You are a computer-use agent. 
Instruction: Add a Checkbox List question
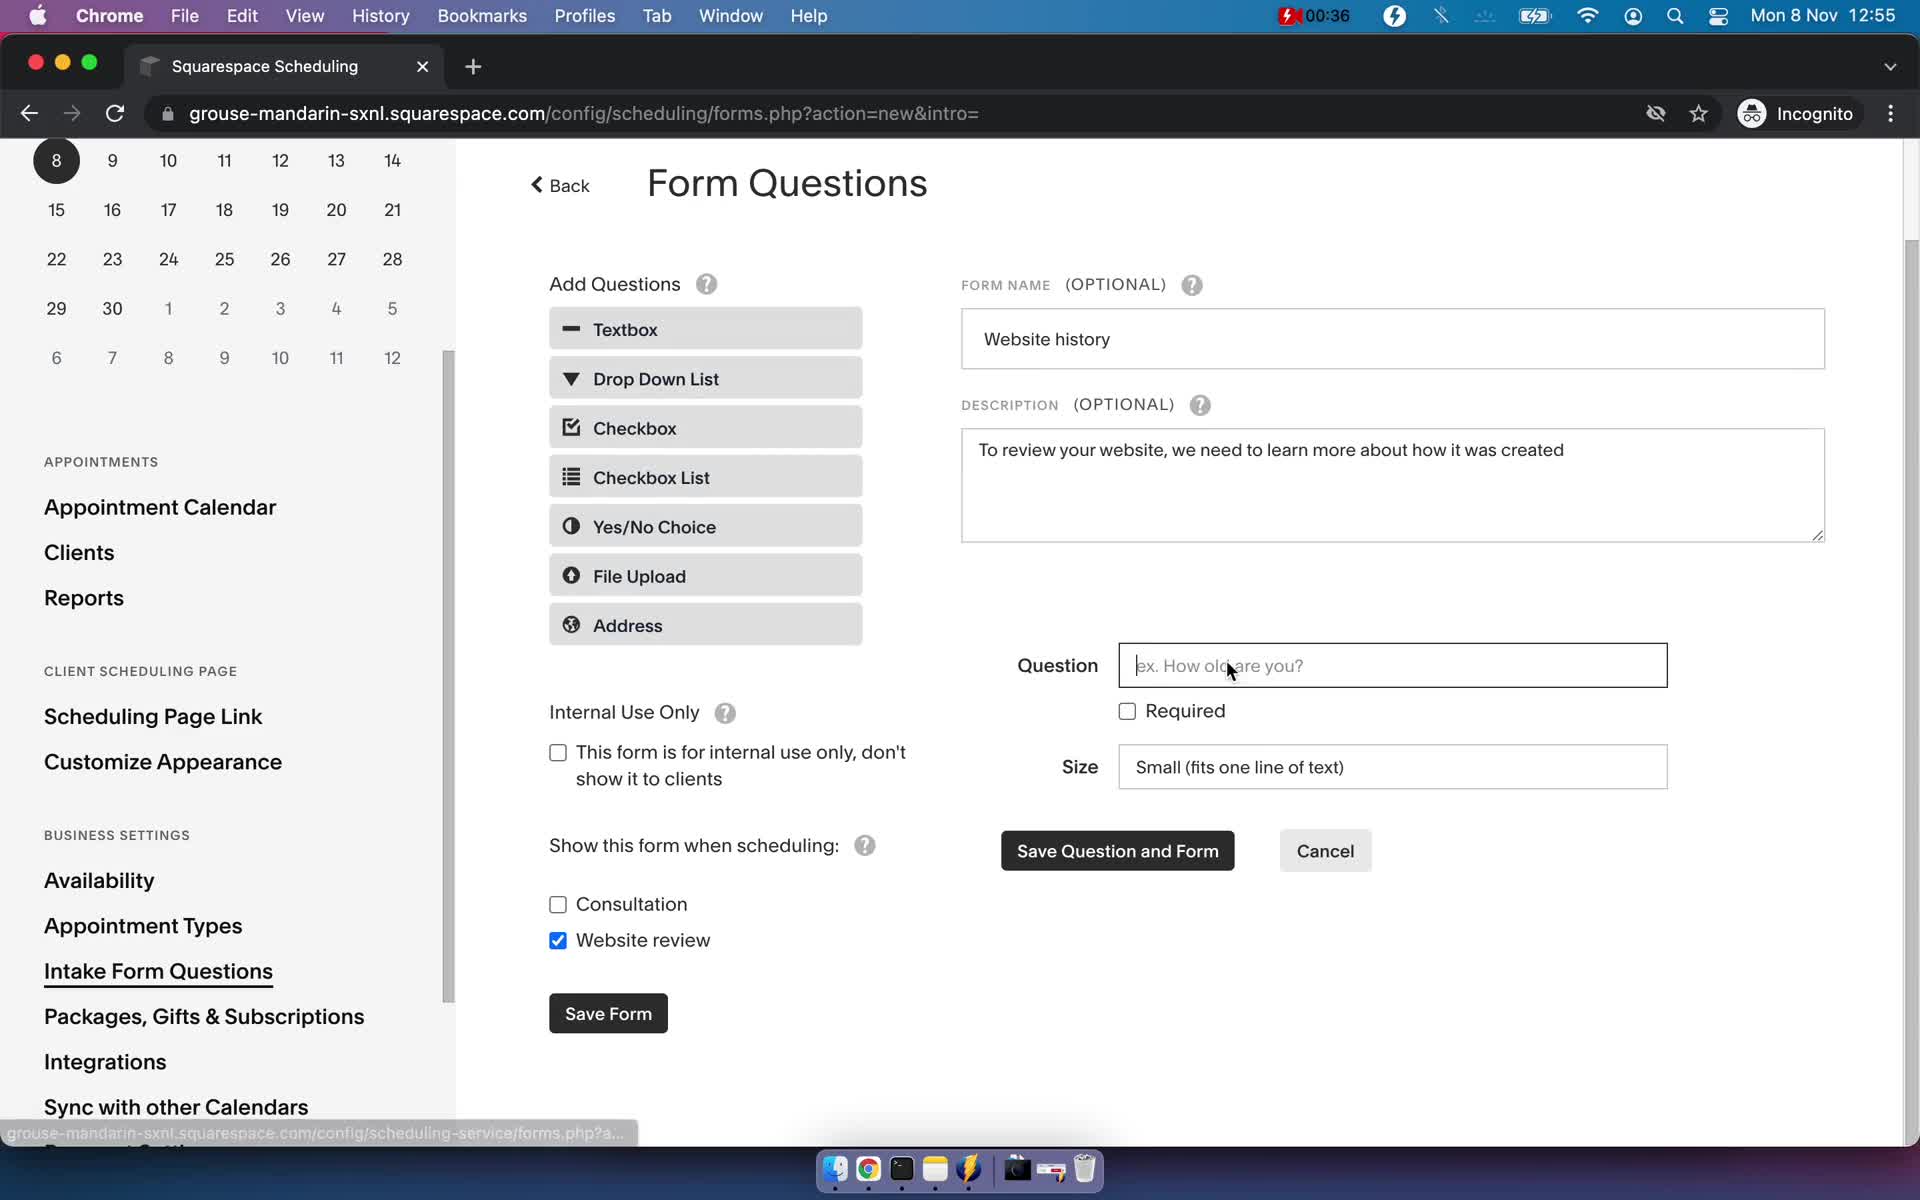(x=705, y=477)
